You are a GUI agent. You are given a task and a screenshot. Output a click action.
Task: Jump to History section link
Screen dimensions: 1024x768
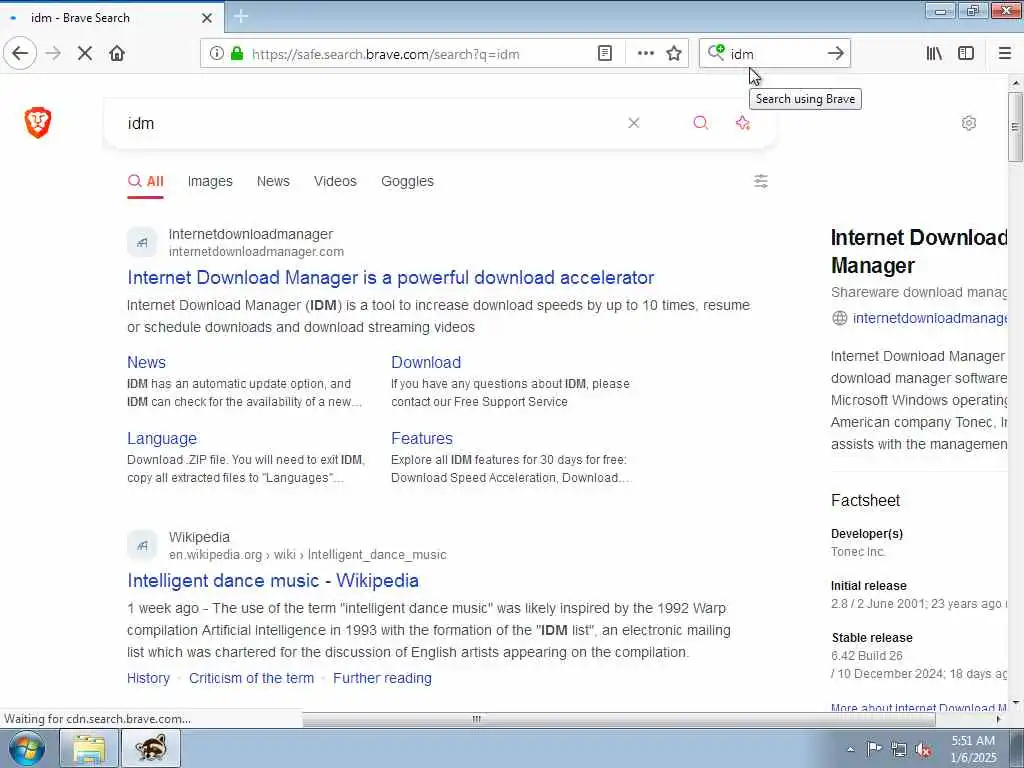click(x=148, y=678)
